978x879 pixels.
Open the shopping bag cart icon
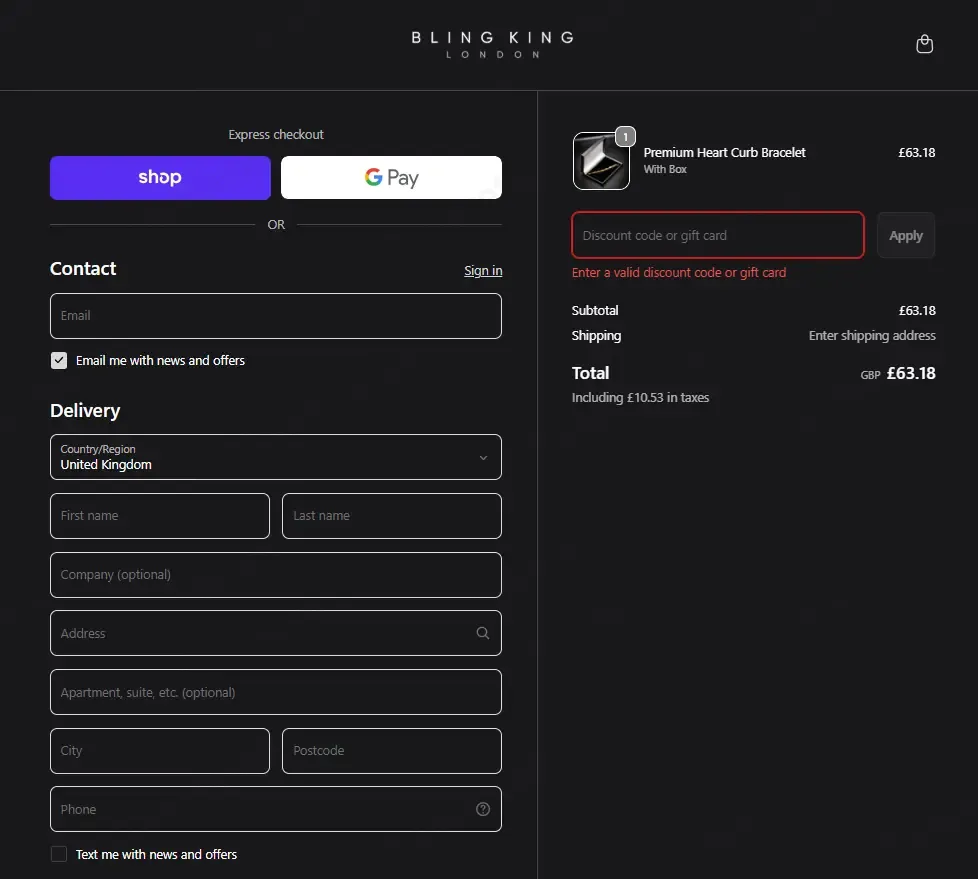(x=924, y=44)
